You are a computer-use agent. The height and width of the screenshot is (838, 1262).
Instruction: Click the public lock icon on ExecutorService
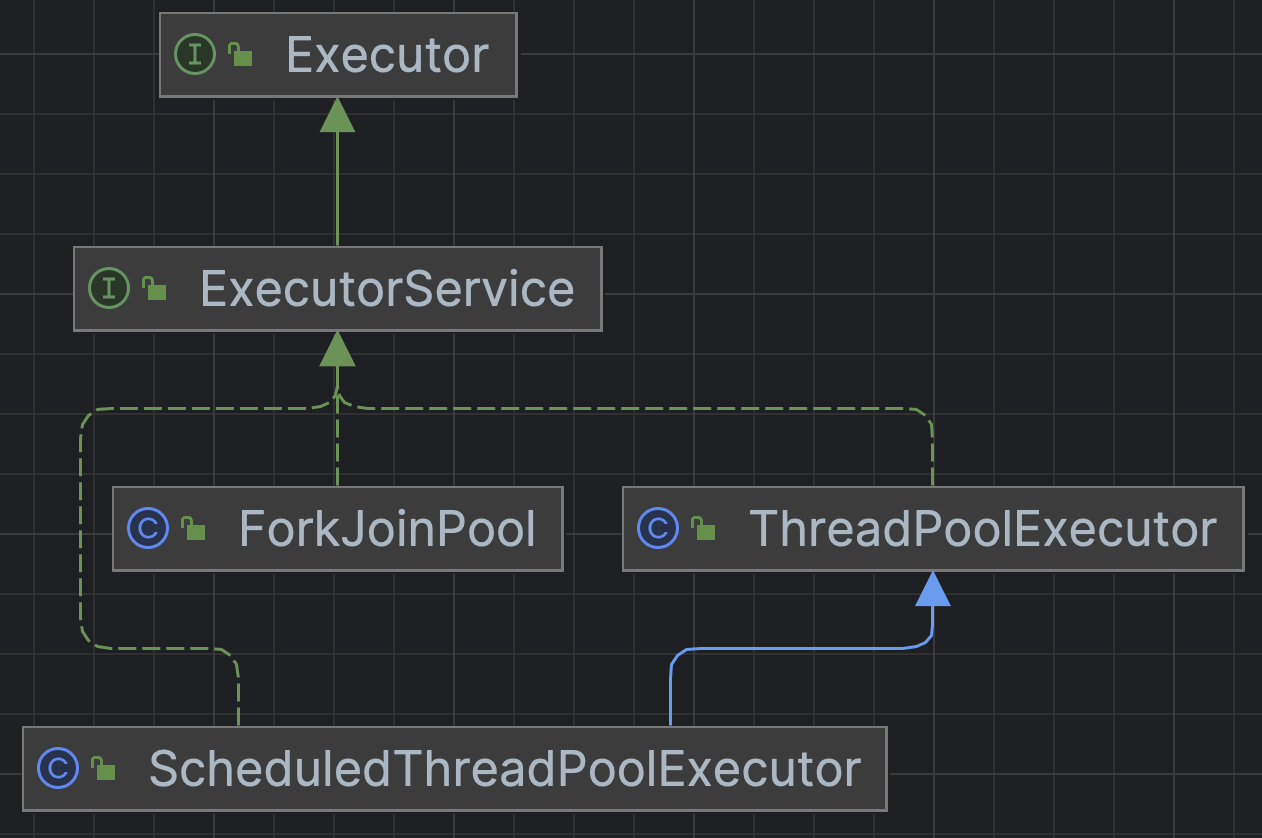click(154, 289)
